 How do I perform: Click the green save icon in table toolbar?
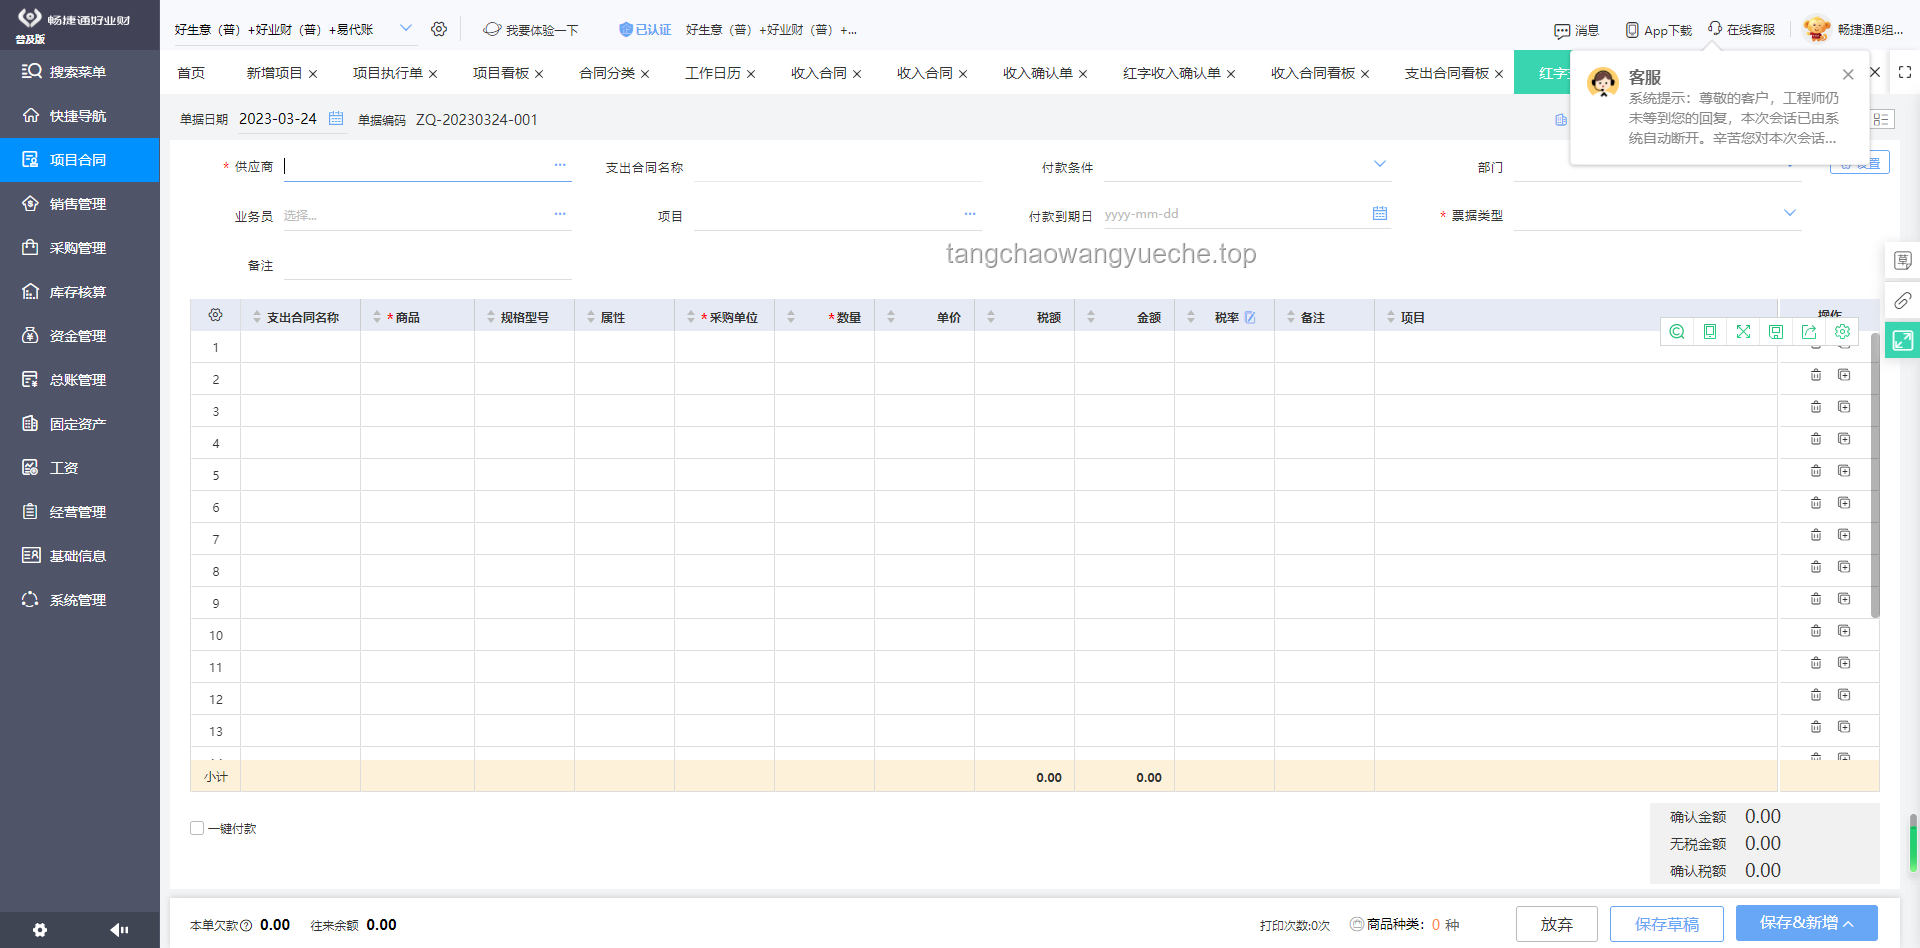click(1776, 332)
